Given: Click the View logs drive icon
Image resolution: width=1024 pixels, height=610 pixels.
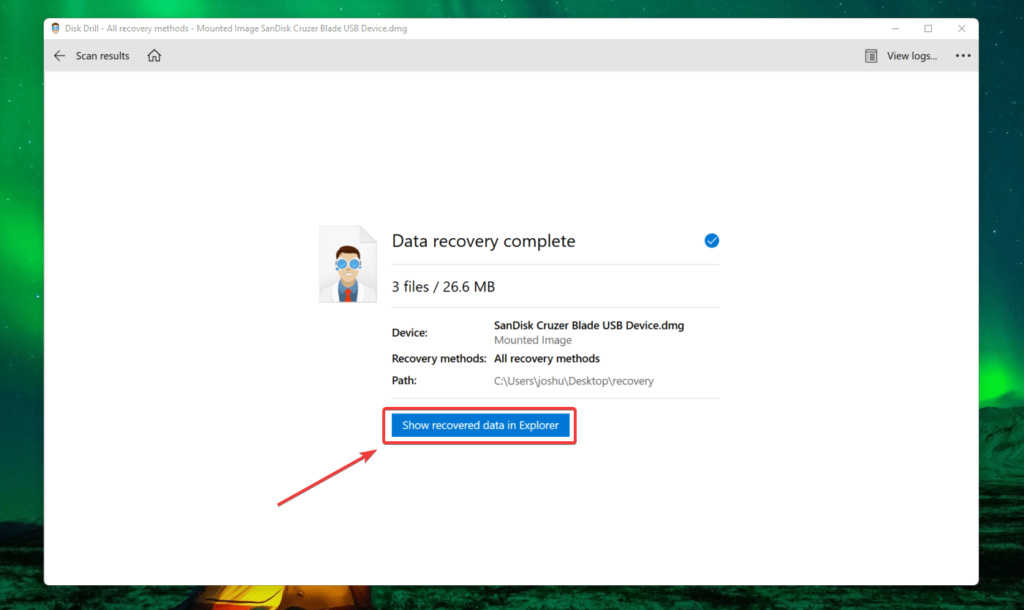Looking at the screenshot, I should point(870,55).
